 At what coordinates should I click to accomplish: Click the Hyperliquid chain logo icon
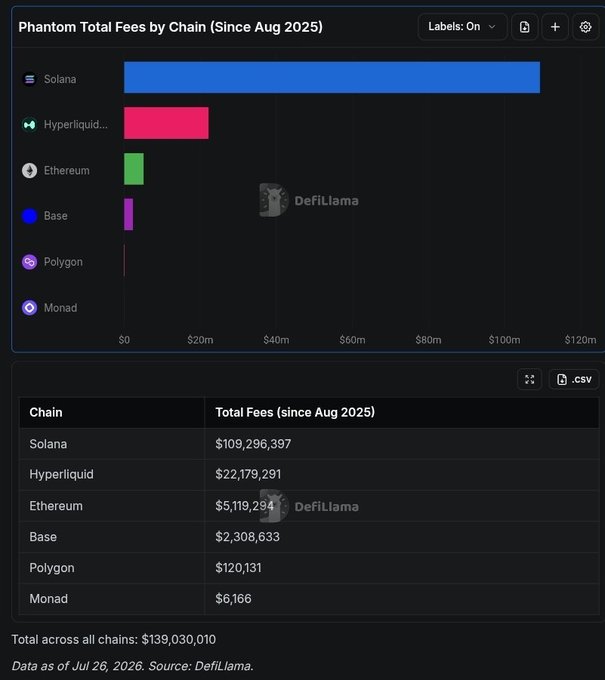(29, 125)
